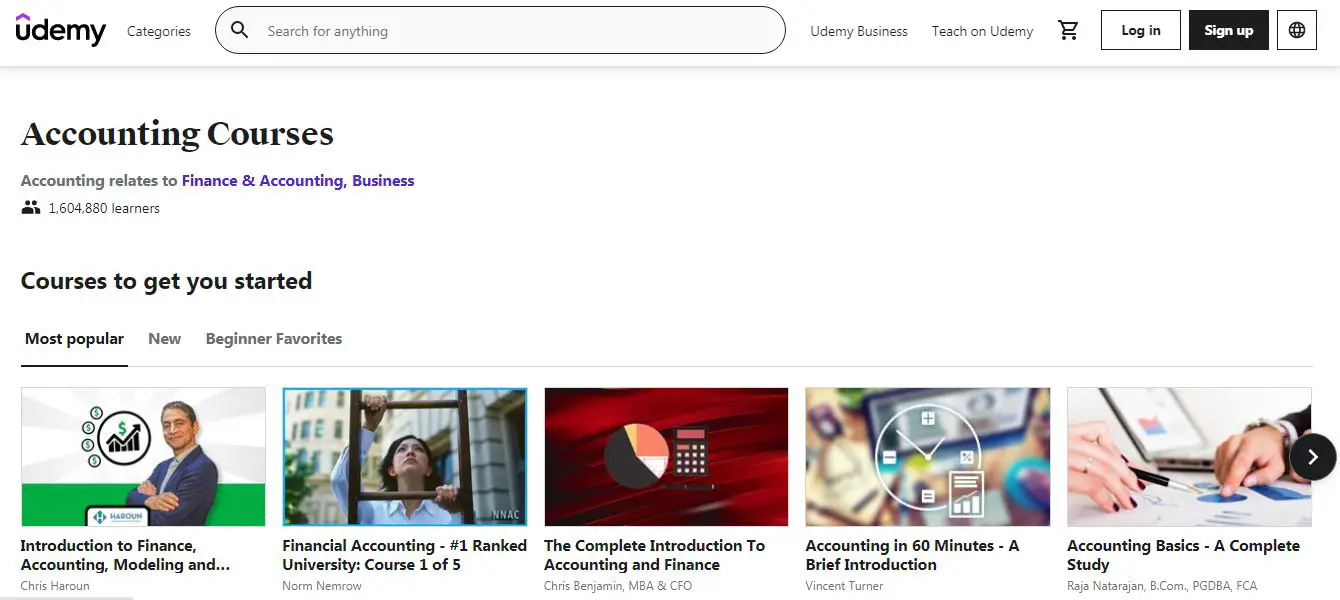Open Chris Haroun's finance course thumbnail
This screenshot has width=1340, height=600.
click(x=143, y=457)
